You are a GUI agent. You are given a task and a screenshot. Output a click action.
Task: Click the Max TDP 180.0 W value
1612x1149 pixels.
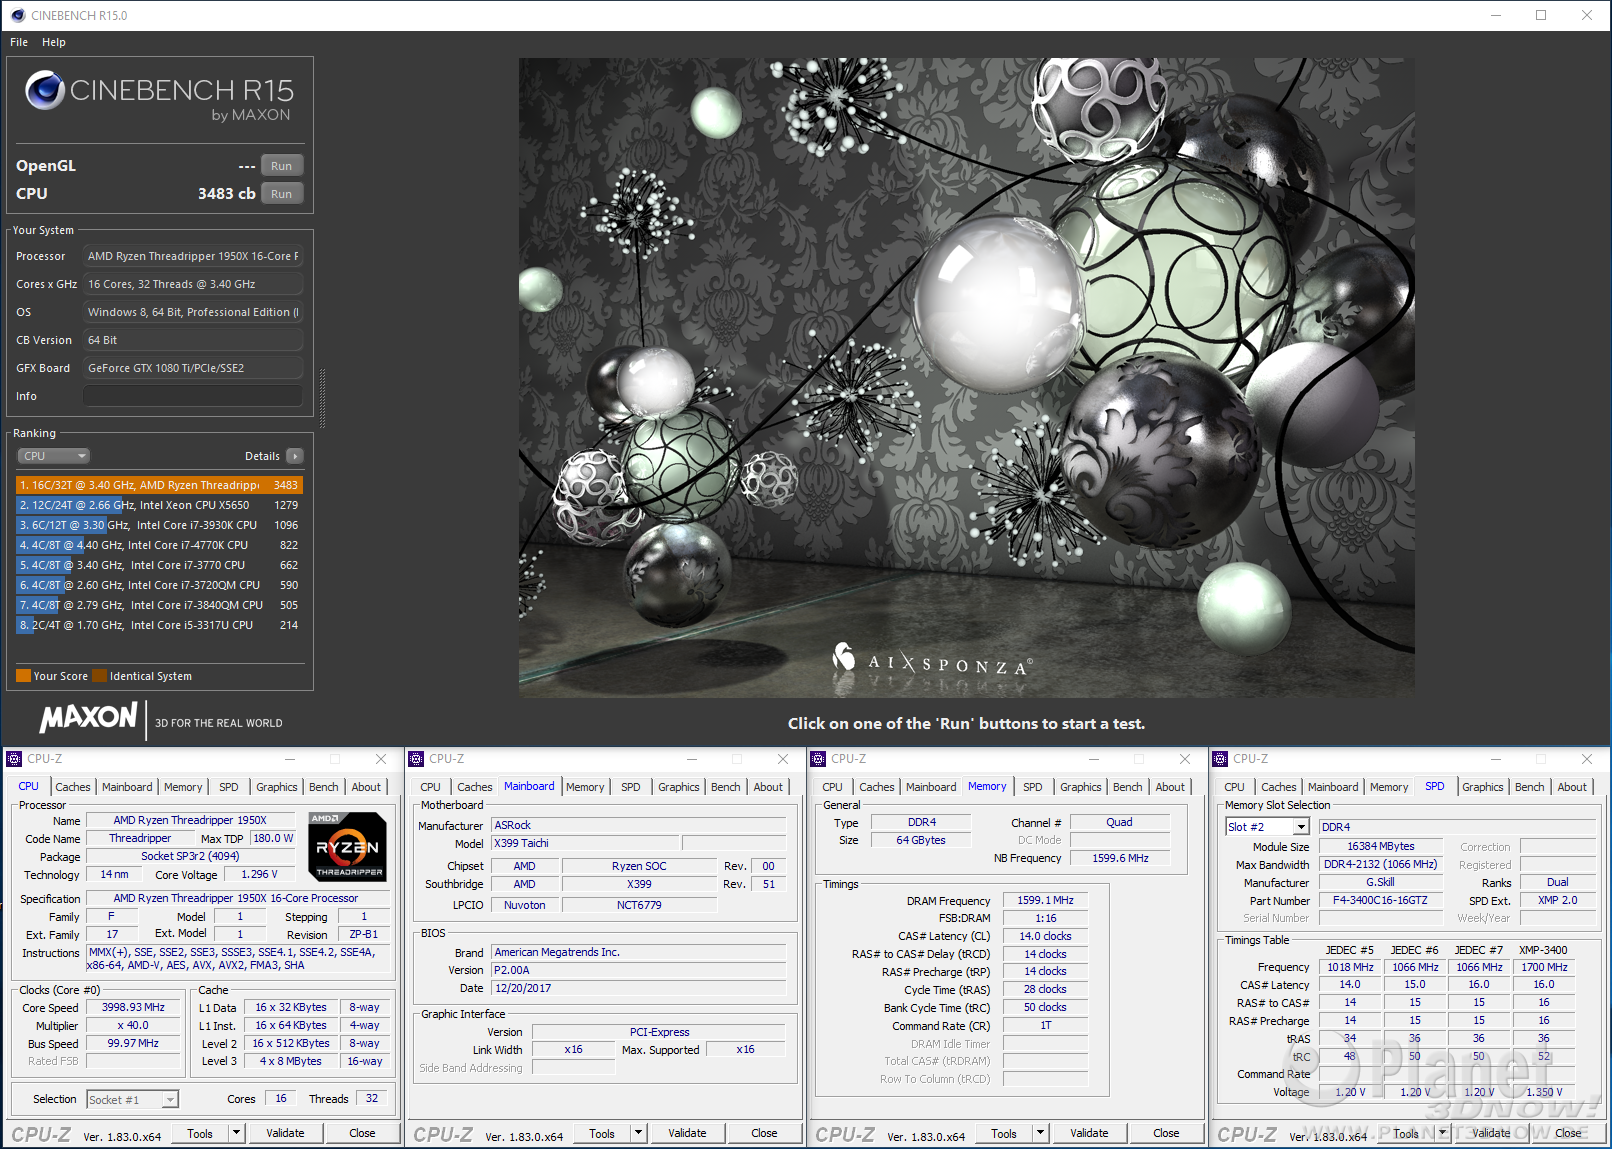273,838
